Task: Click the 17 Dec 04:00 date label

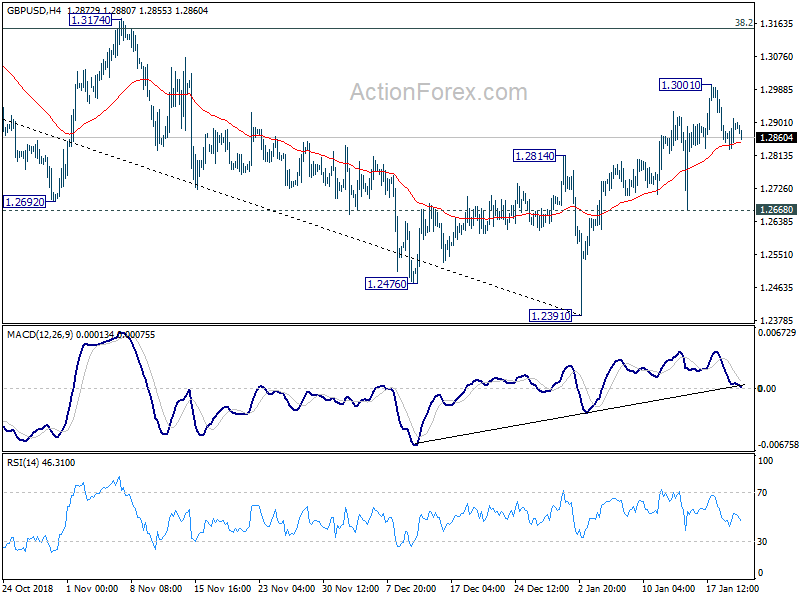Action: (x=478, y=588)
